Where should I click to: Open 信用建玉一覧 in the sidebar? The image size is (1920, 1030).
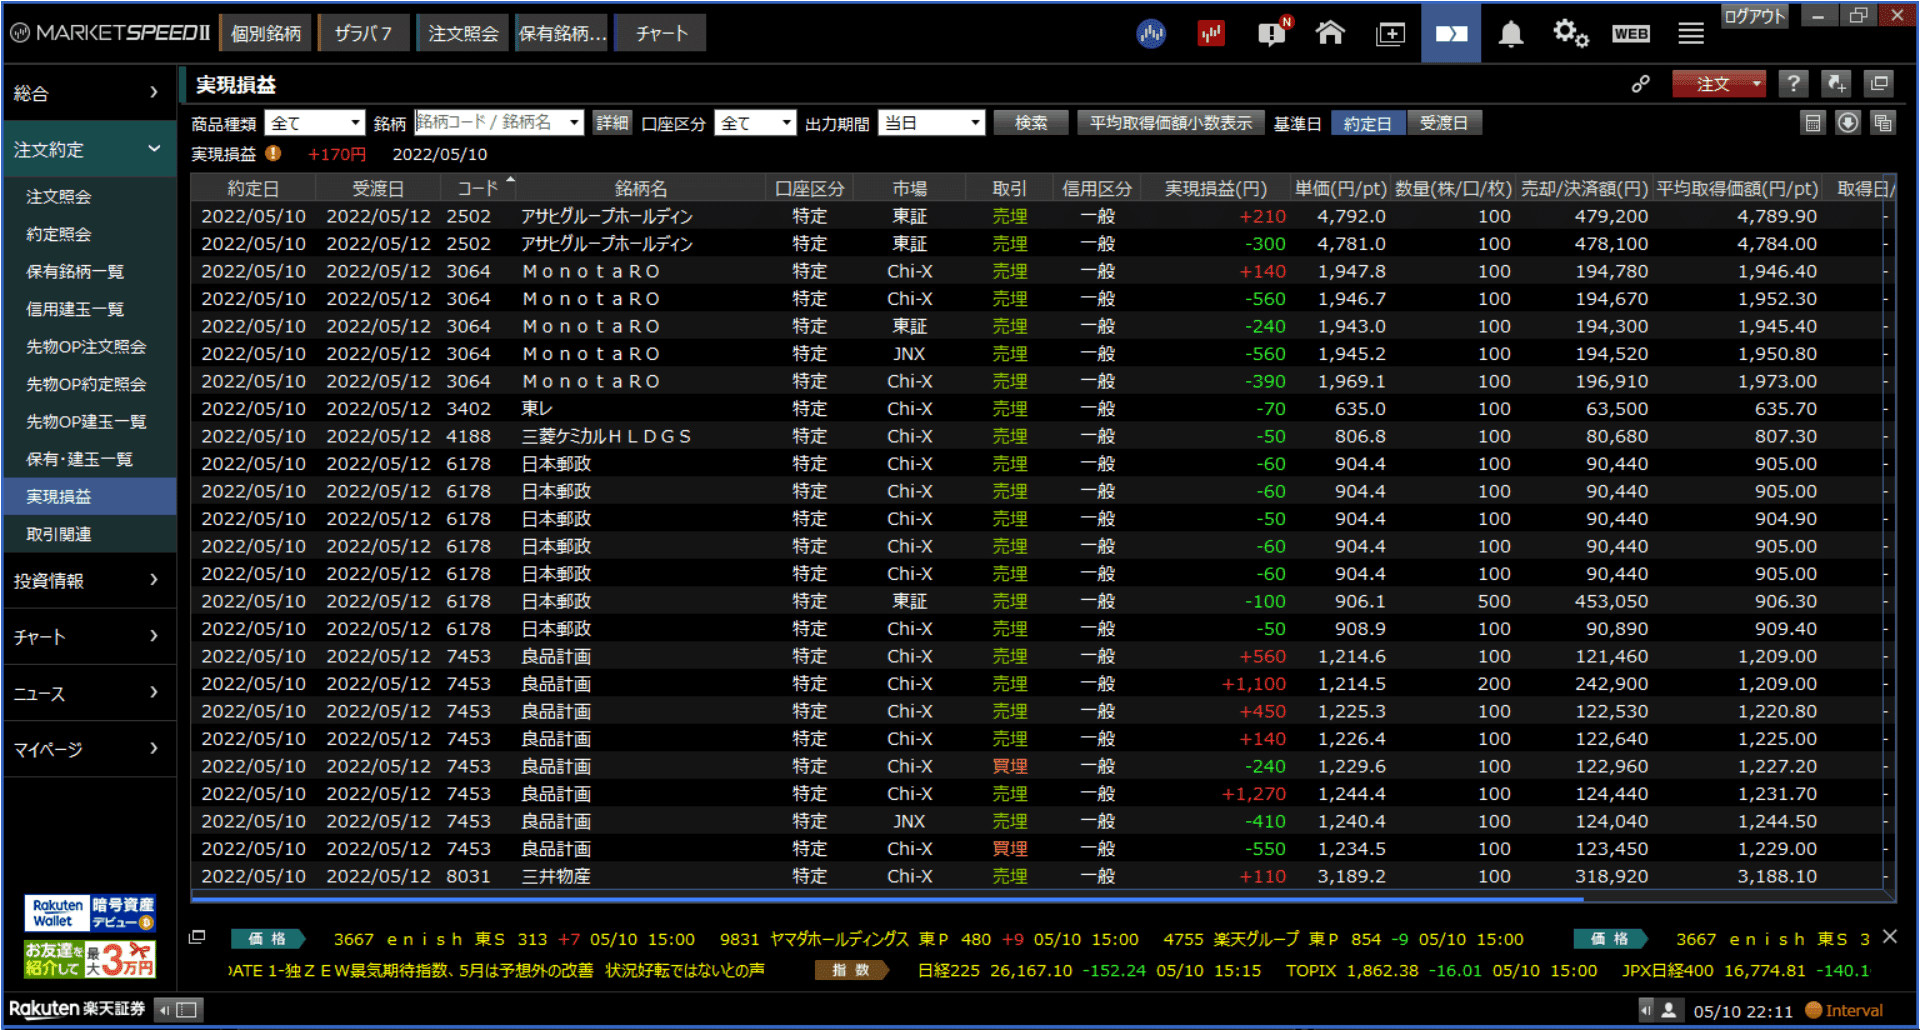[x=89, y=309]
